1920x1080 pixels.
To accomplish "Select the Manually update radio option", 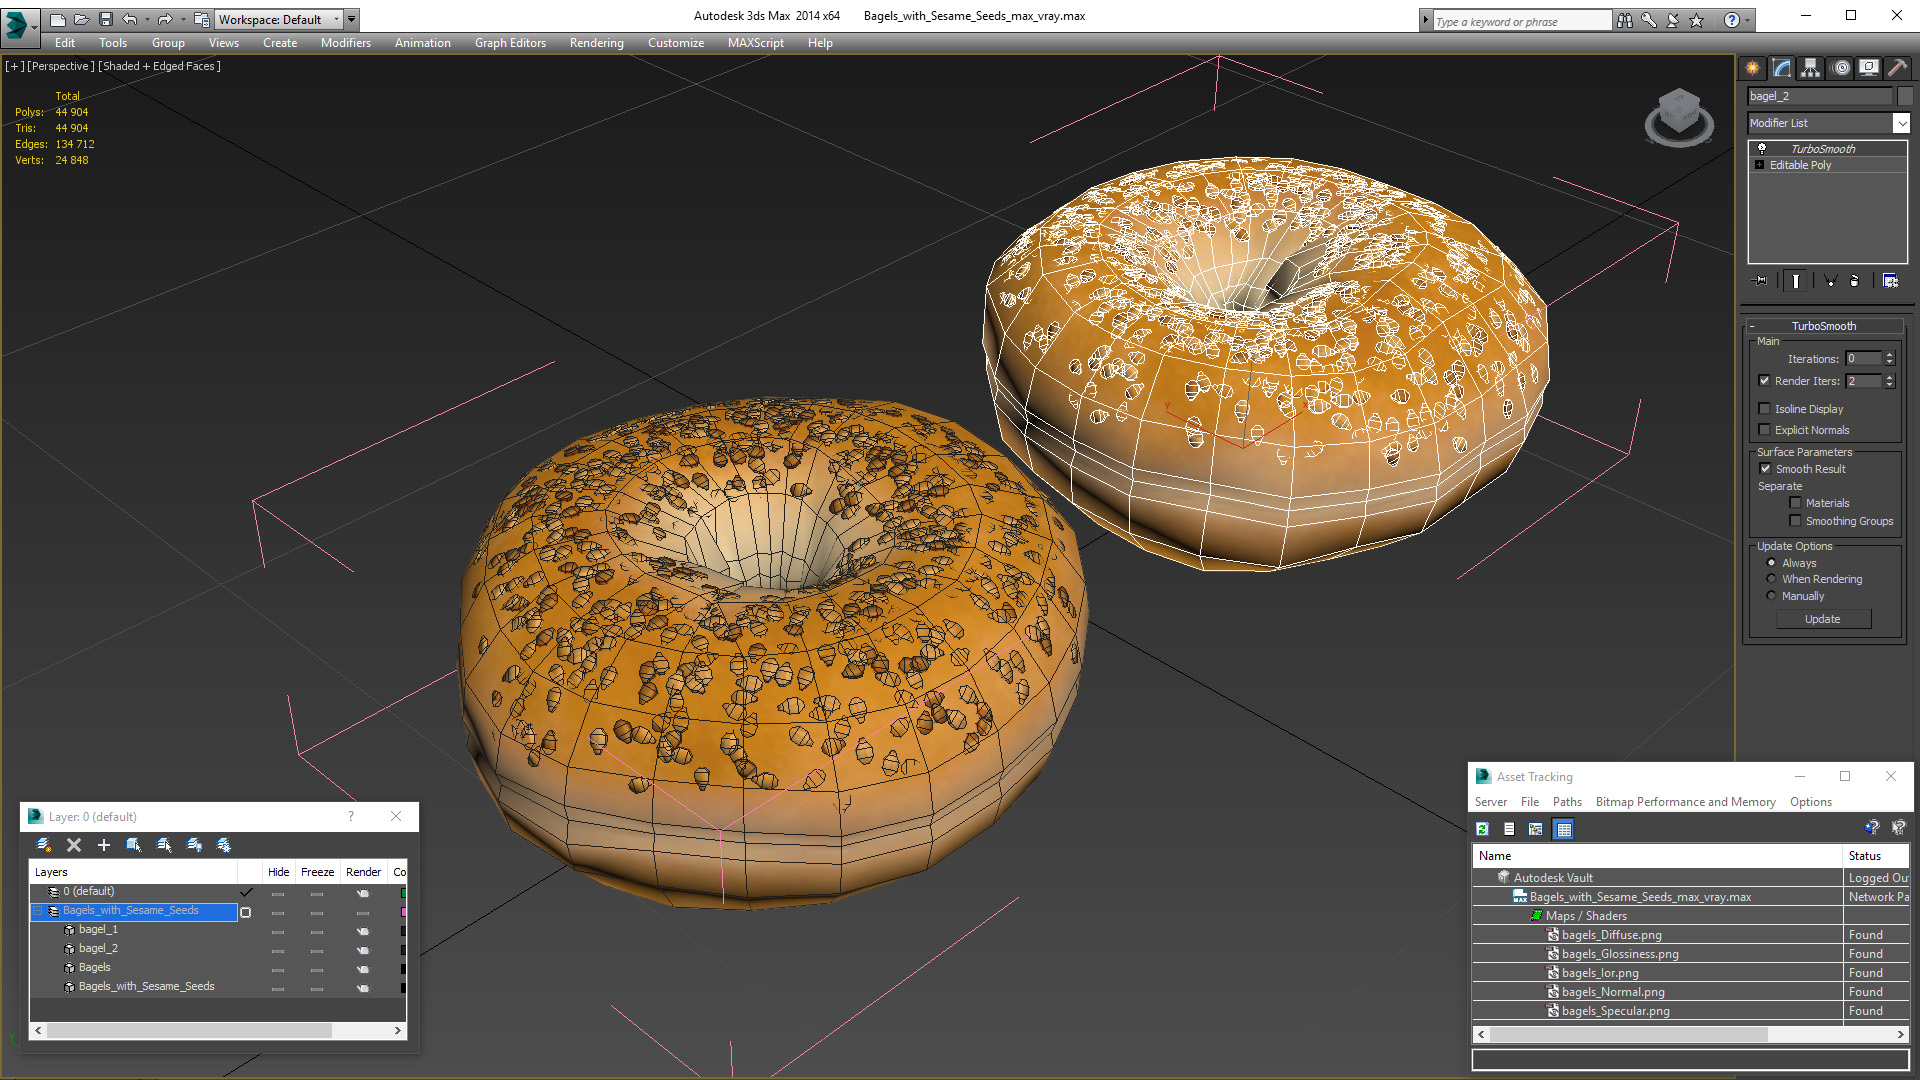I will (x=1771, y=596).
